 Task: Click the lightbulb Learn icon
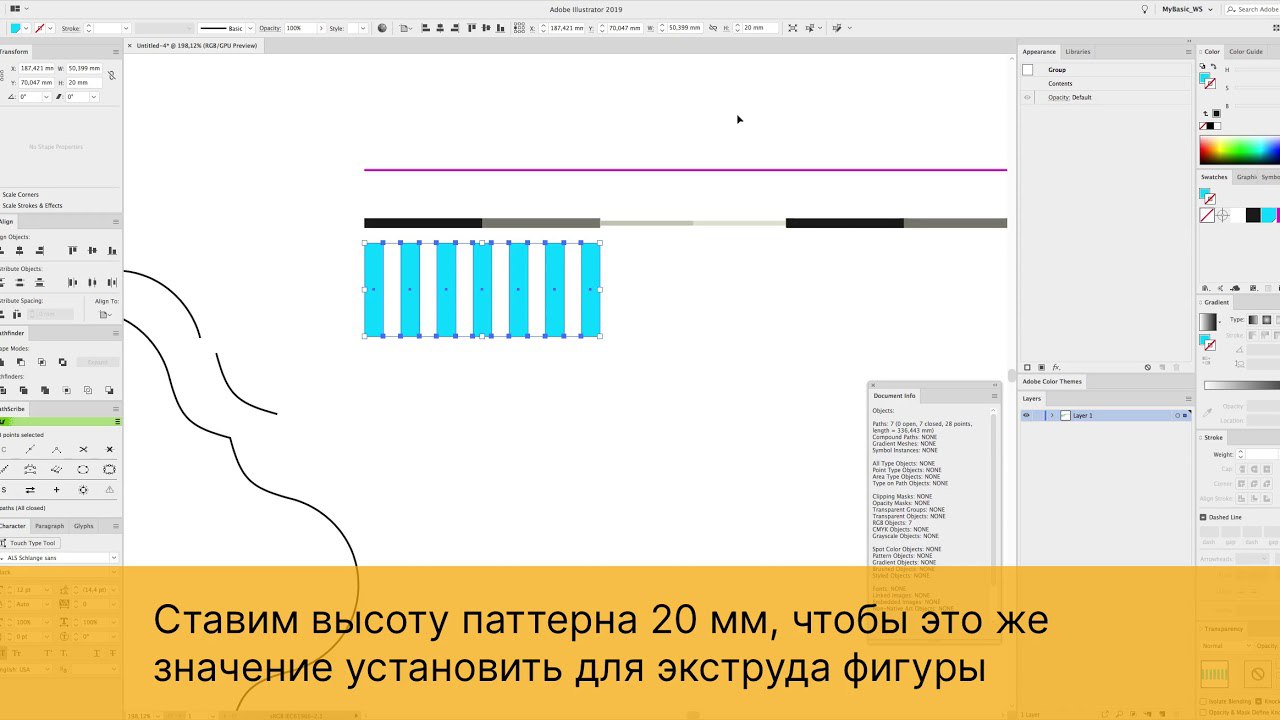tap(1145, 9)
